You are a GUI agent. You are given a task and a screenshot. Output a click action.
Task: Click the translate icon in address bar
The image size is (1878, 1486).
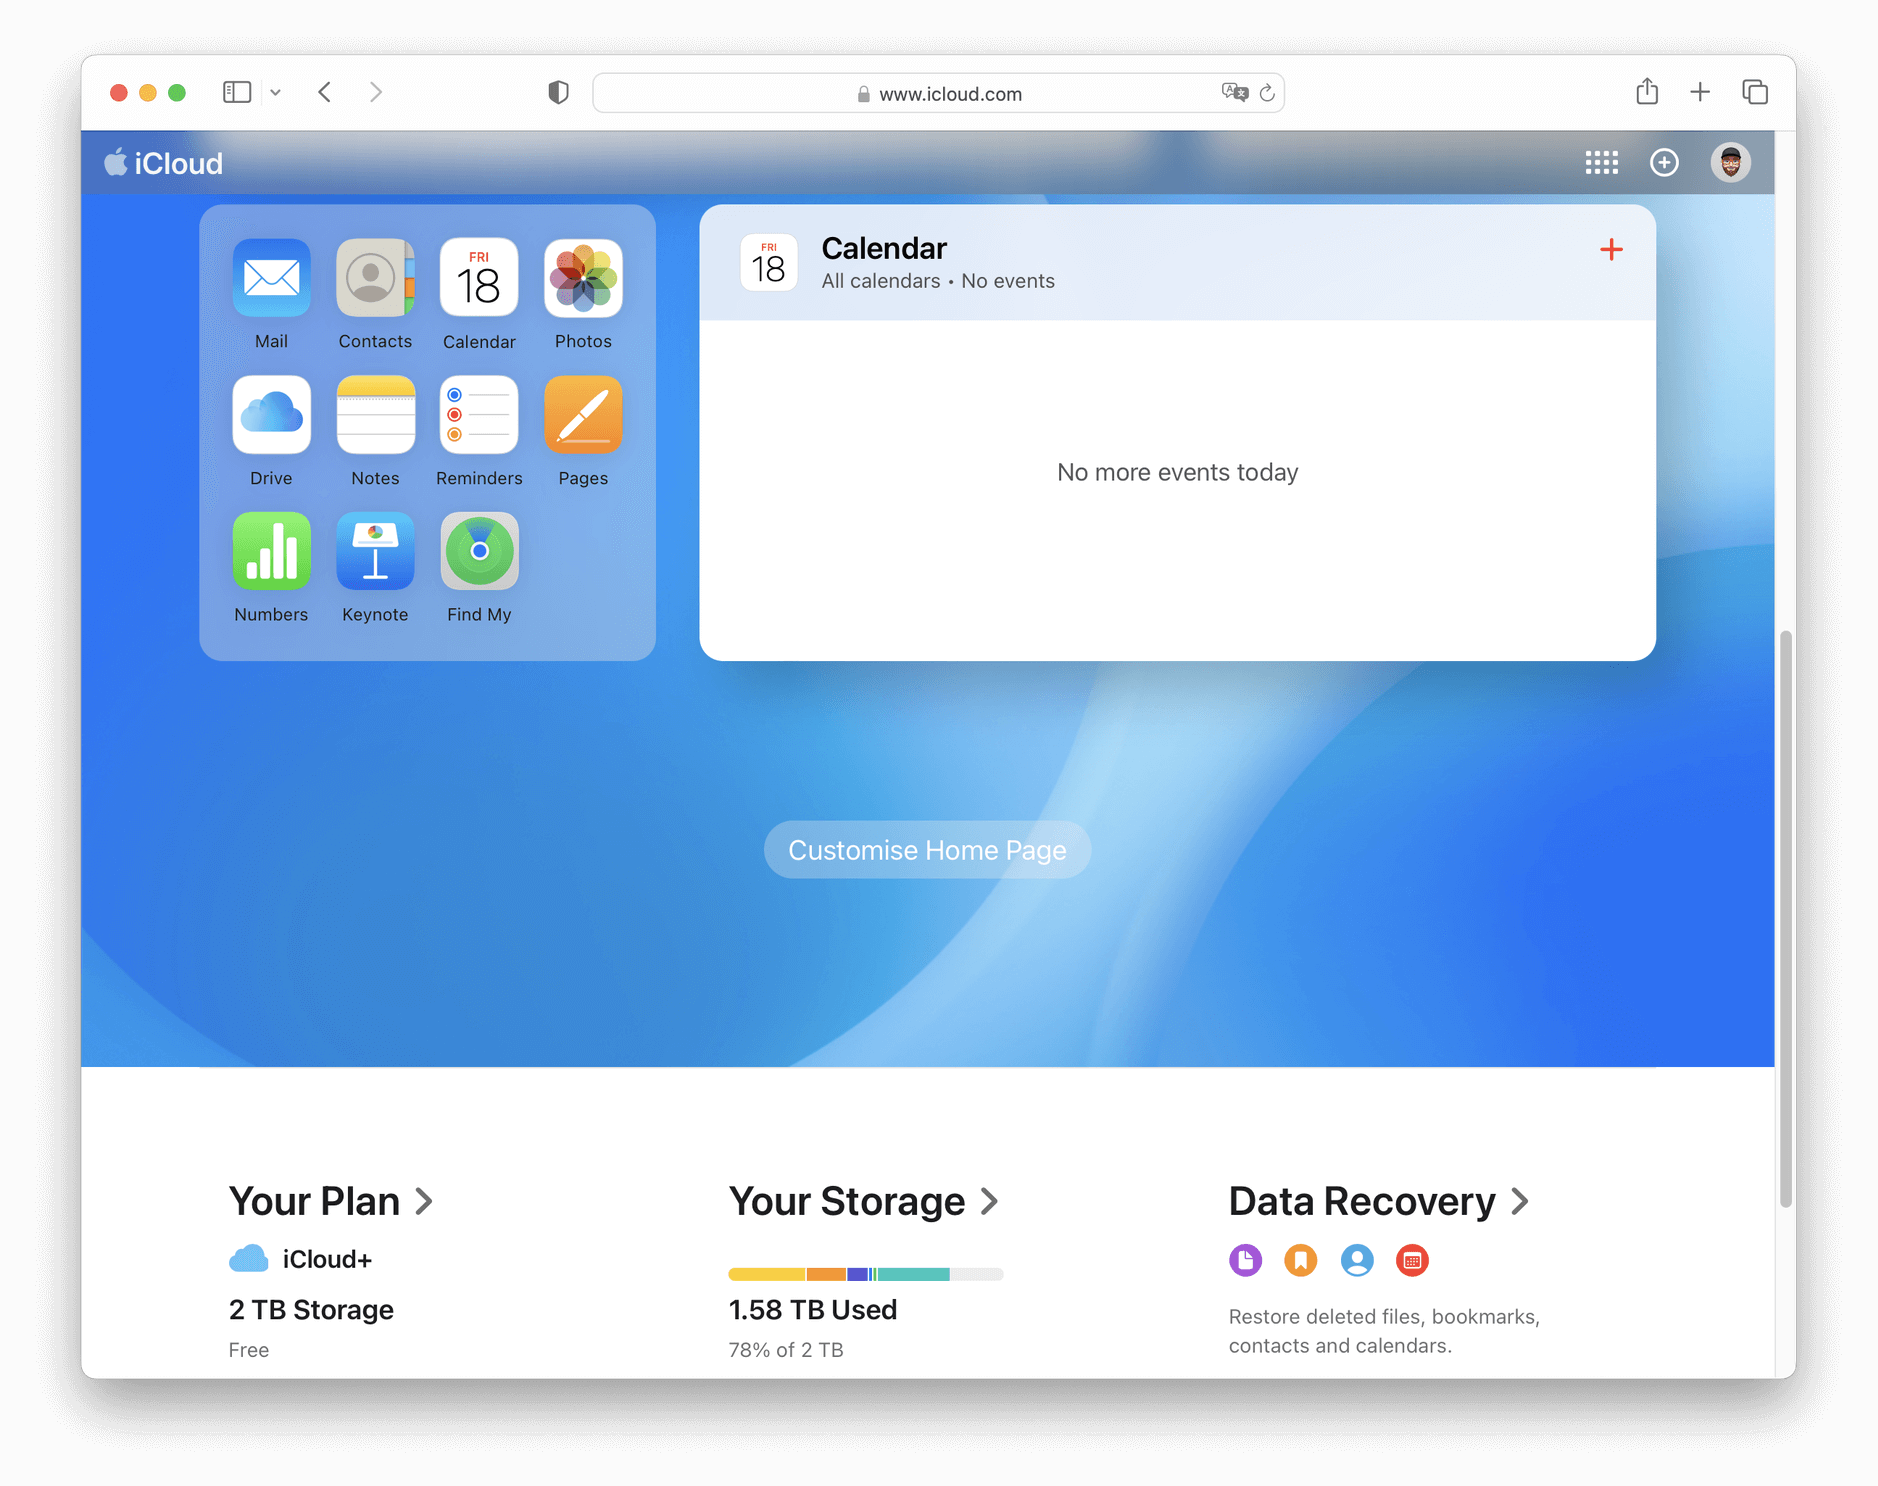[x=1235, y=93]
